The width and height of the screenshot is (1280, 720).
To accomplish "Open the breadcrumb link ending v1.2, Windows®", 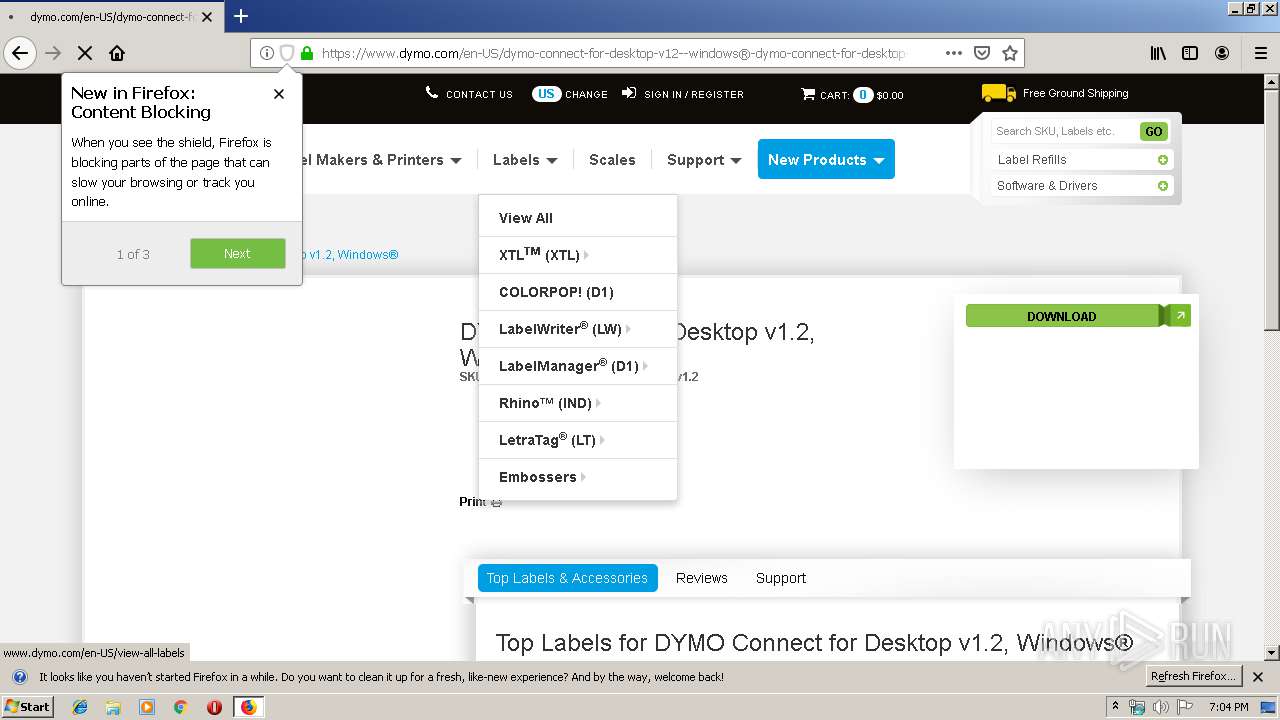I will [348, 254].
